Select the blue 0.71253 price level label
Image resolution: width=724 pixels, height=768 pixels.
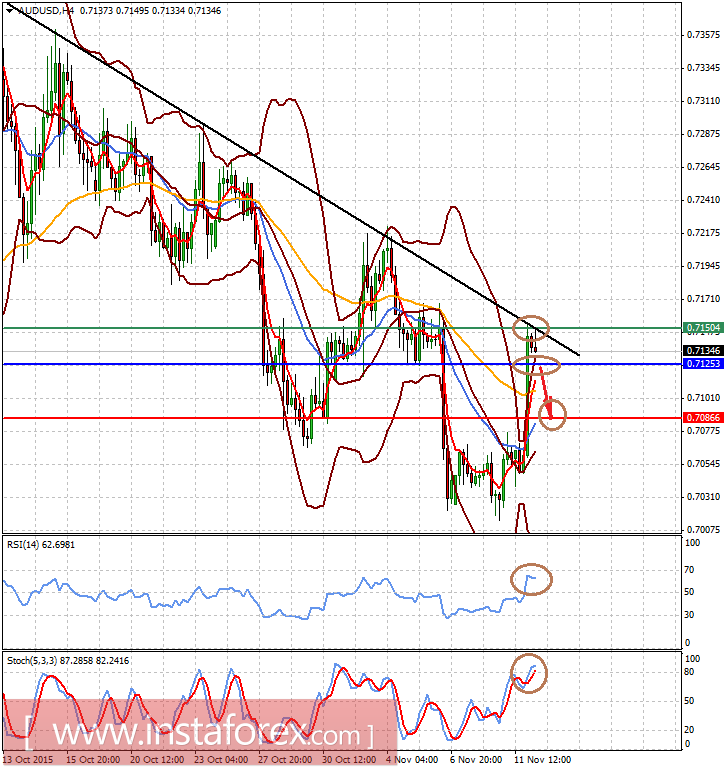[700, 364]
